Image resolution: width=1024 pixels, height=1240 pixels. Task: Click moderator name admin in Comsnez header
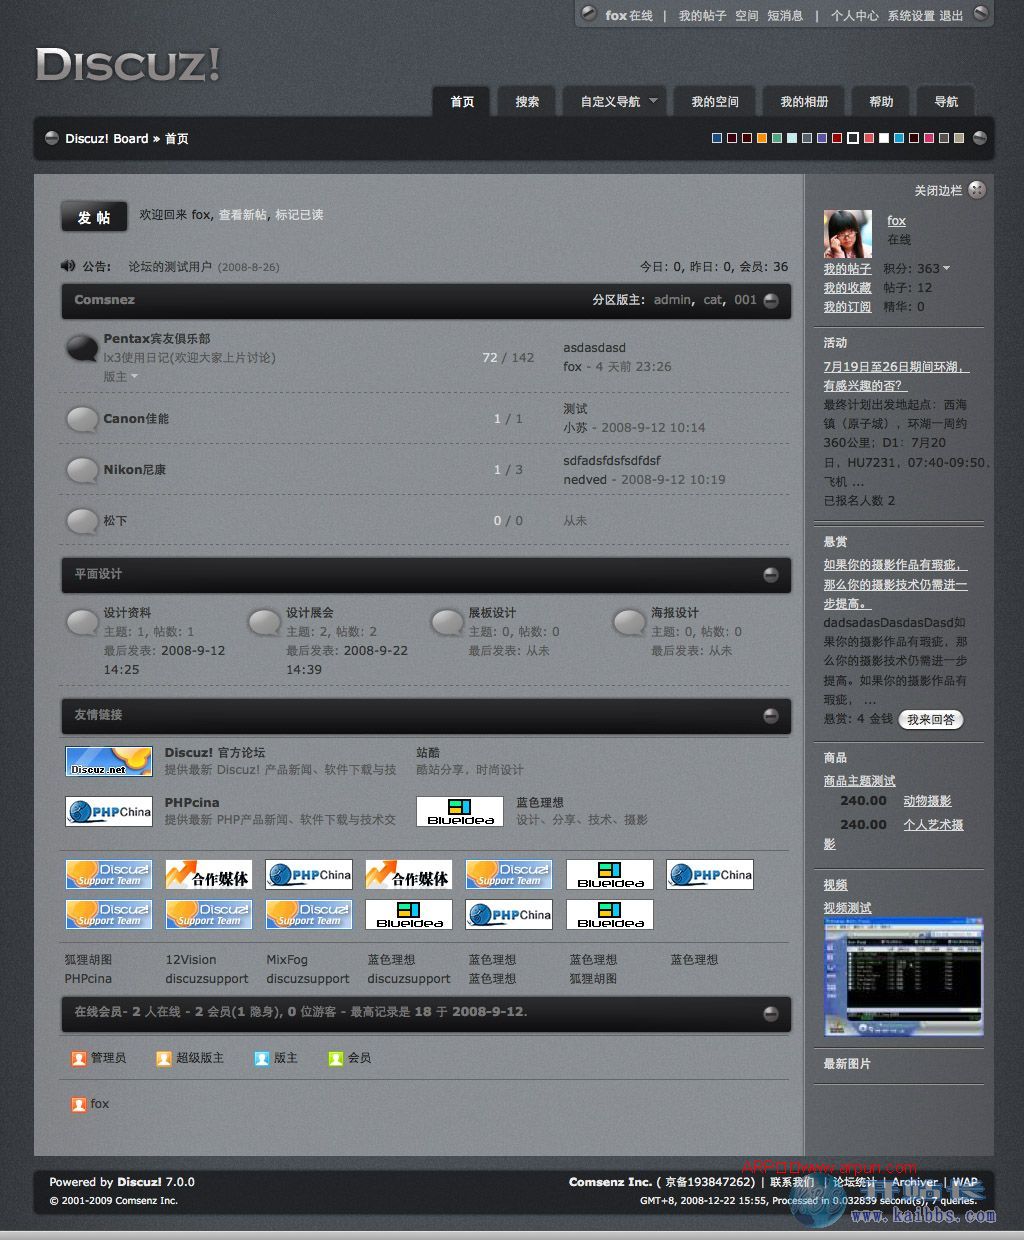click(x=672, y=300)
